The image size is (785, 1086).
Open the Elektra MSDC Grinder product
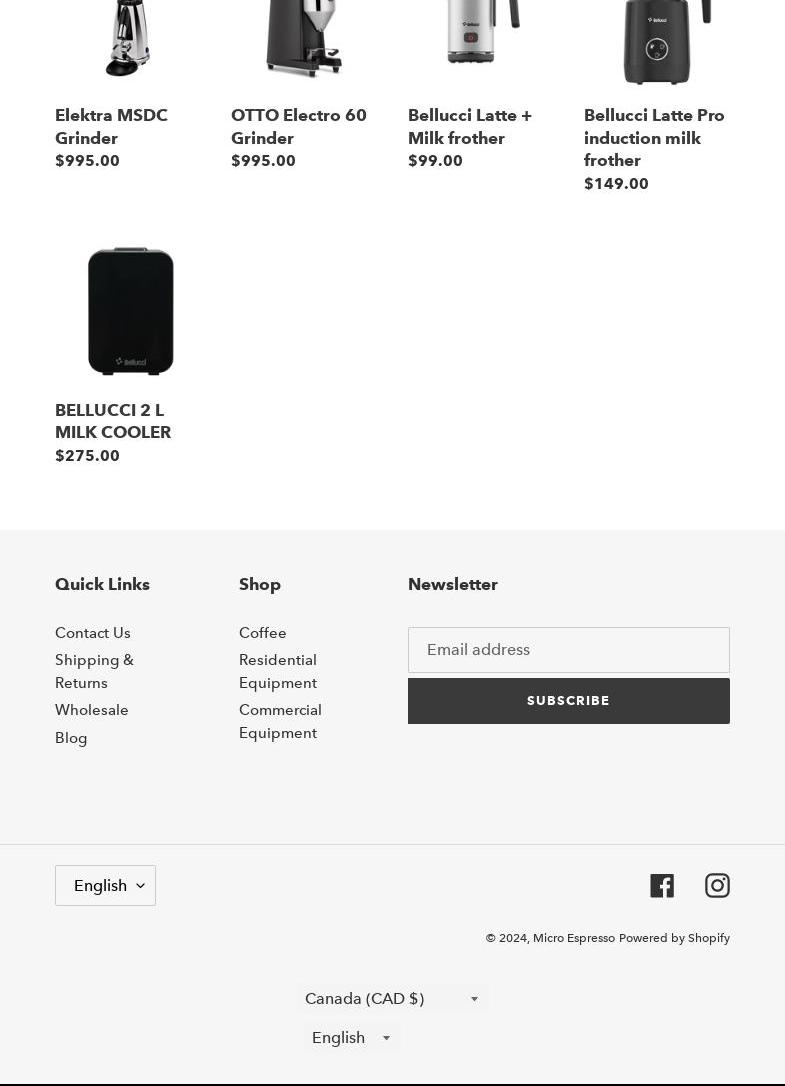pyautogui.click(x=111, y=126)
